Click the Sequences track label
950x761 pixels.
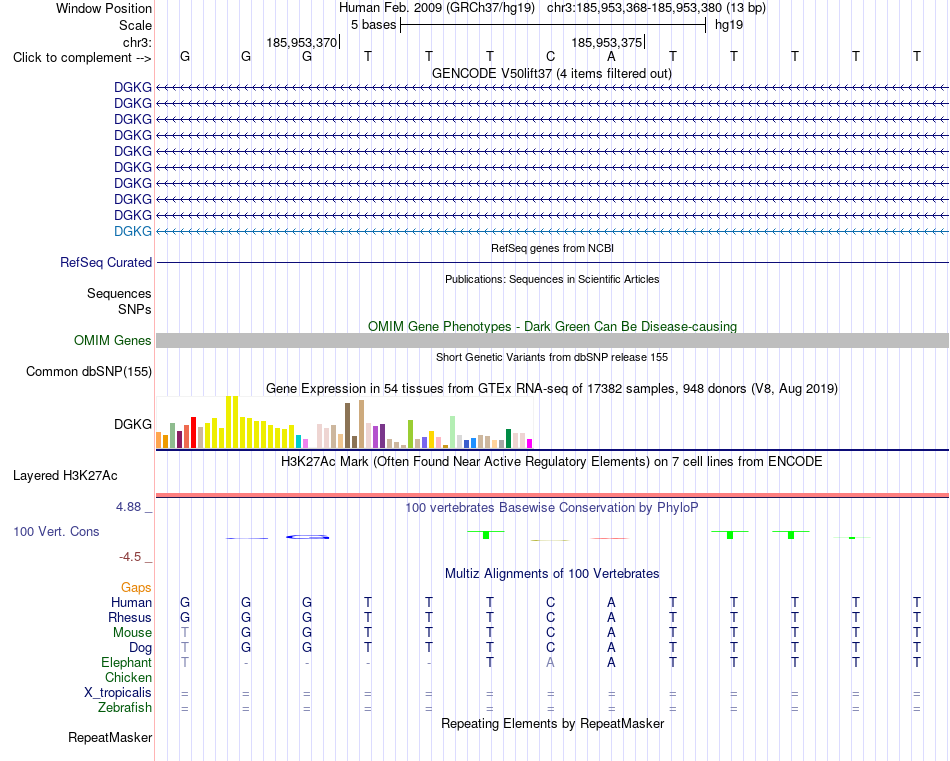pyautogui.click(x=119, y=293)
